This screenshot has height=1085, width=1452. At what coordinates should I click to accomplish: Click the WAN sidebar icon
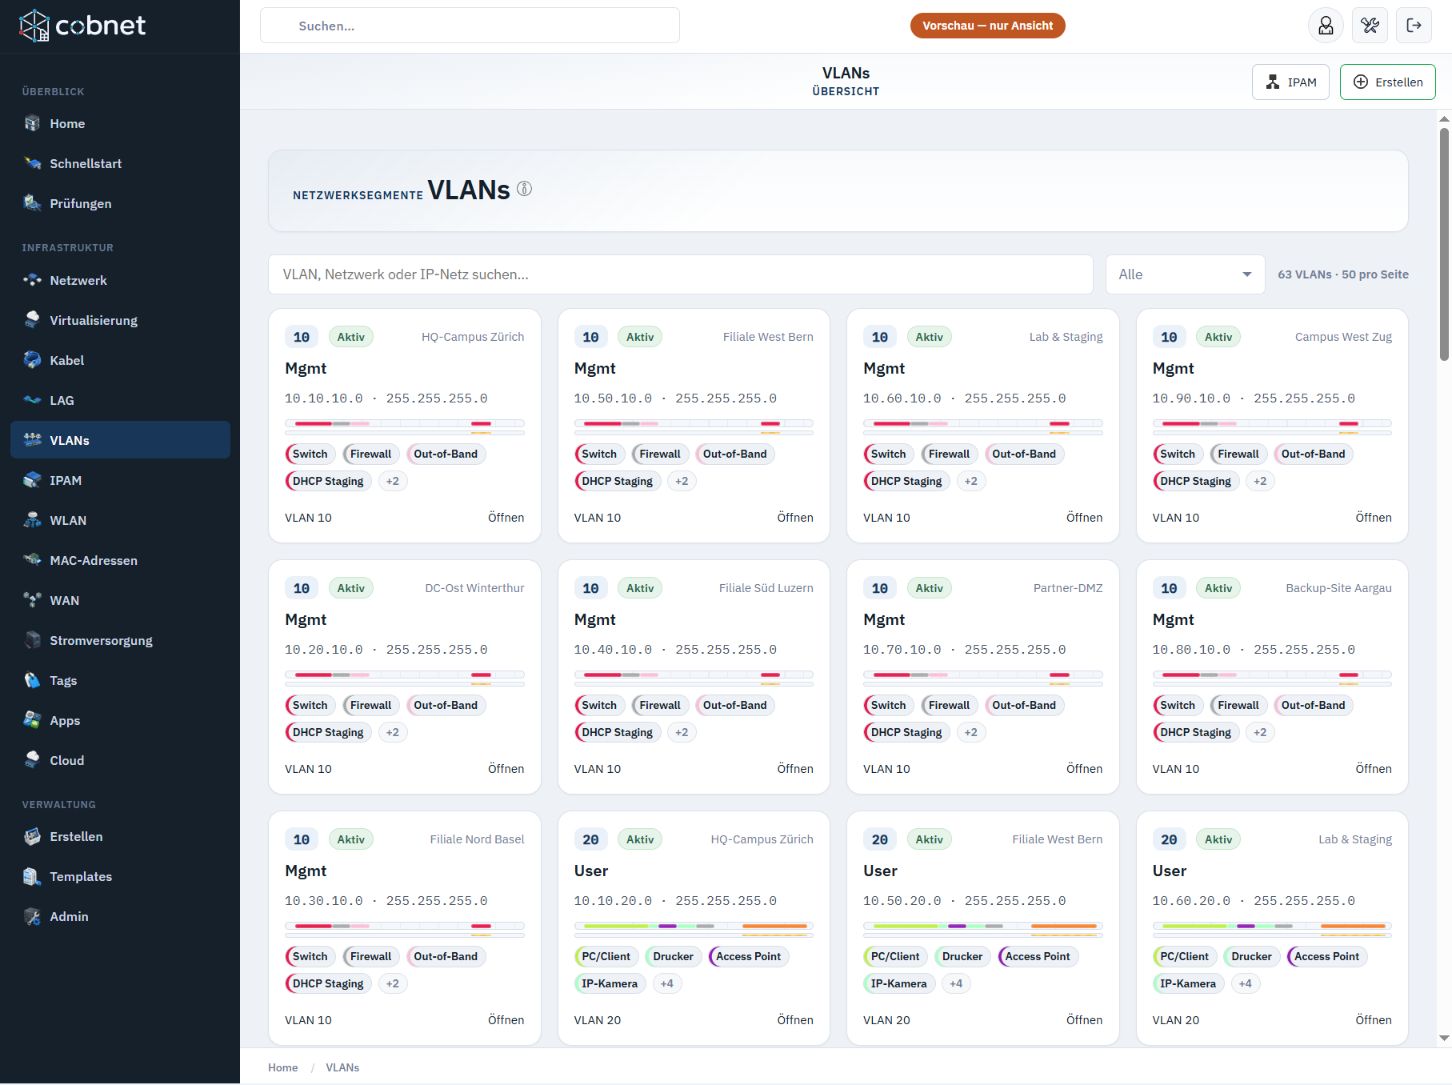(32, 601)
